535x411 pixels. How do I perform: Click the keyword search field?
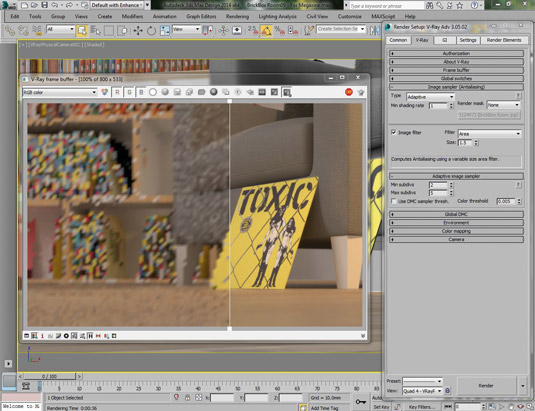(386, 6)
